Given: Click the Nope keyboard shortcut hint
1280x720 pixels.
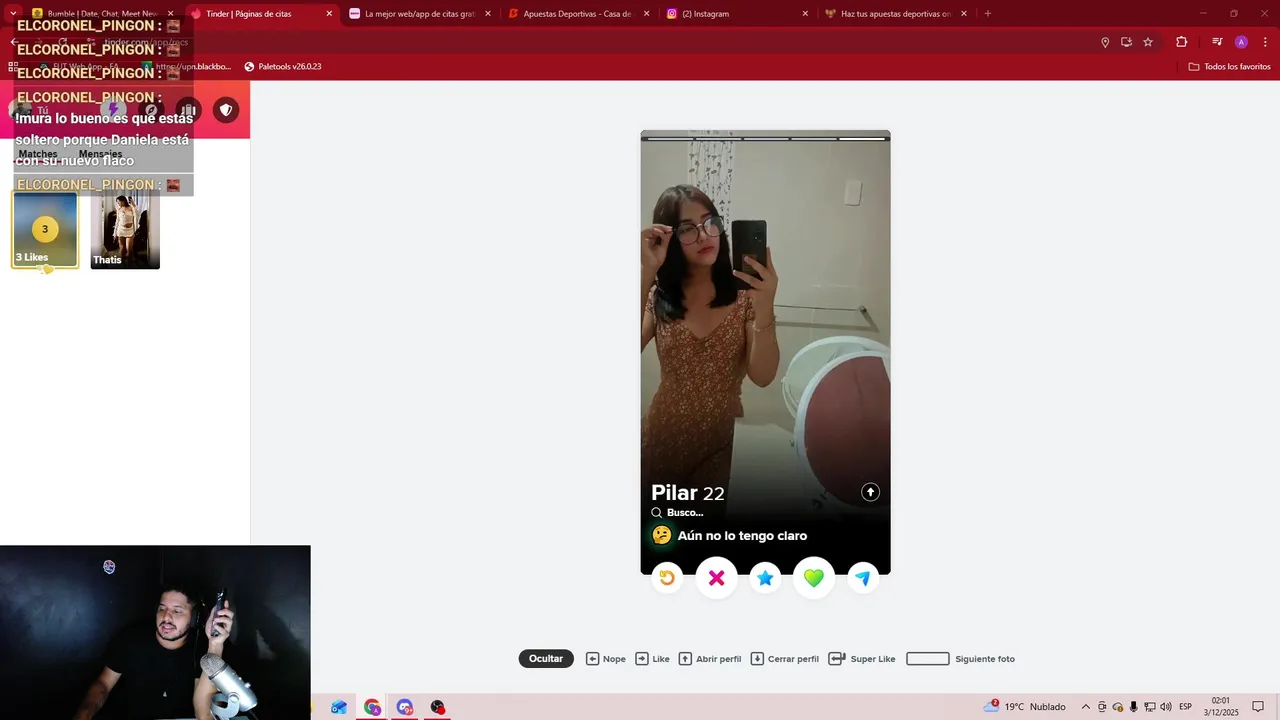Looking at the screenshot, I should 606,659.
